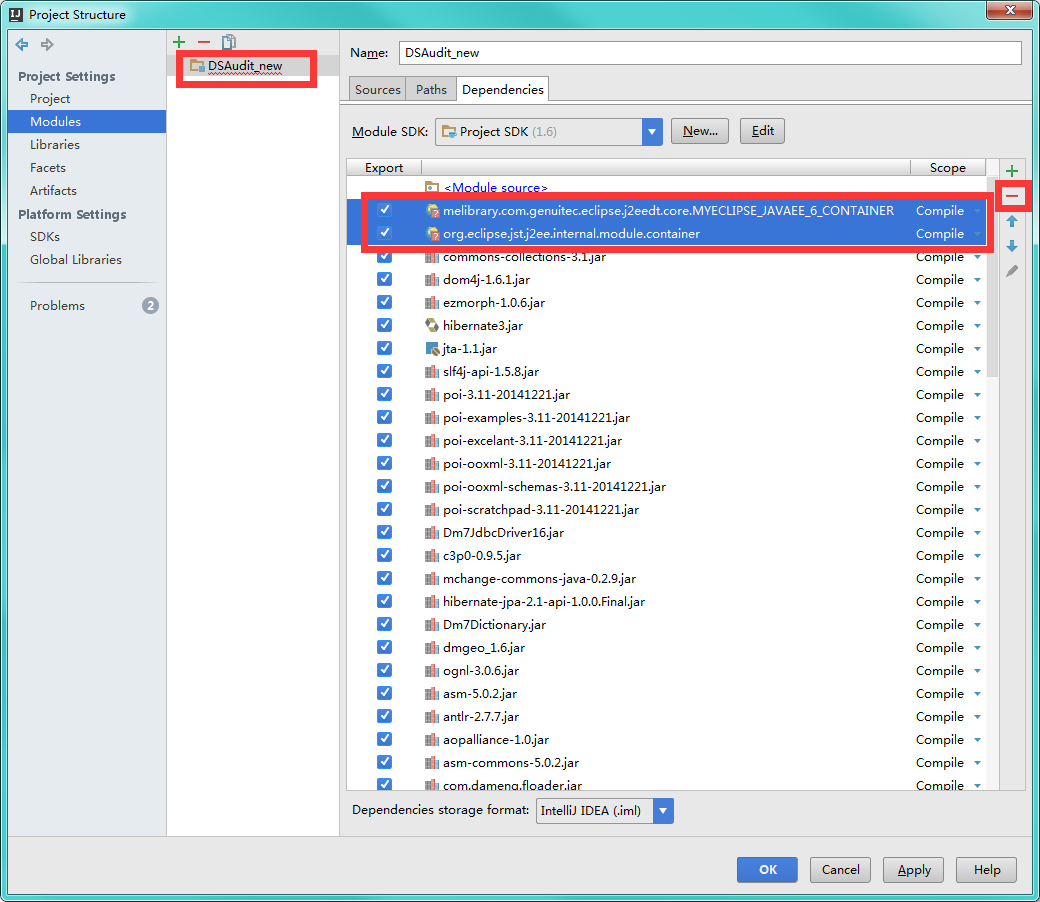Click the IntelliJ title bar icon
The image size is (1040, 902).
pyautogui.click(x=16, y=14)
